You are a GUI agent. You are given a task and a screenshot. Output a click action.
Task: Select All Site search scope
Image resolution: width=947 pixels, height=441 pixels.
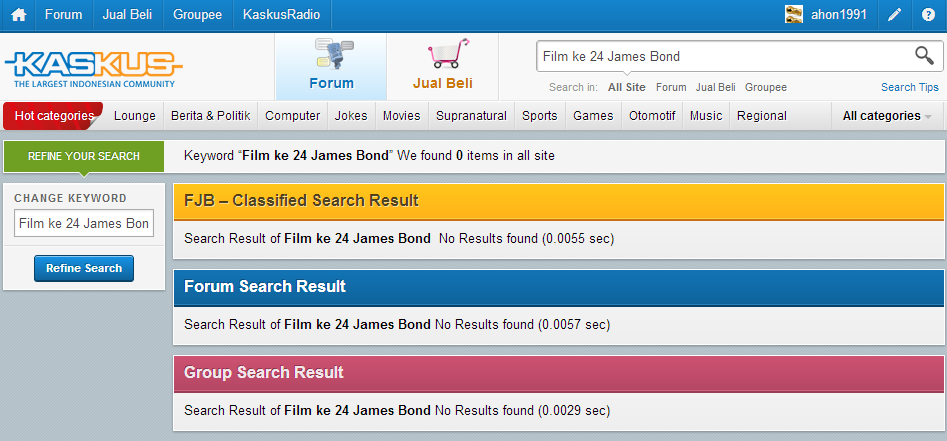pos(627,88)
